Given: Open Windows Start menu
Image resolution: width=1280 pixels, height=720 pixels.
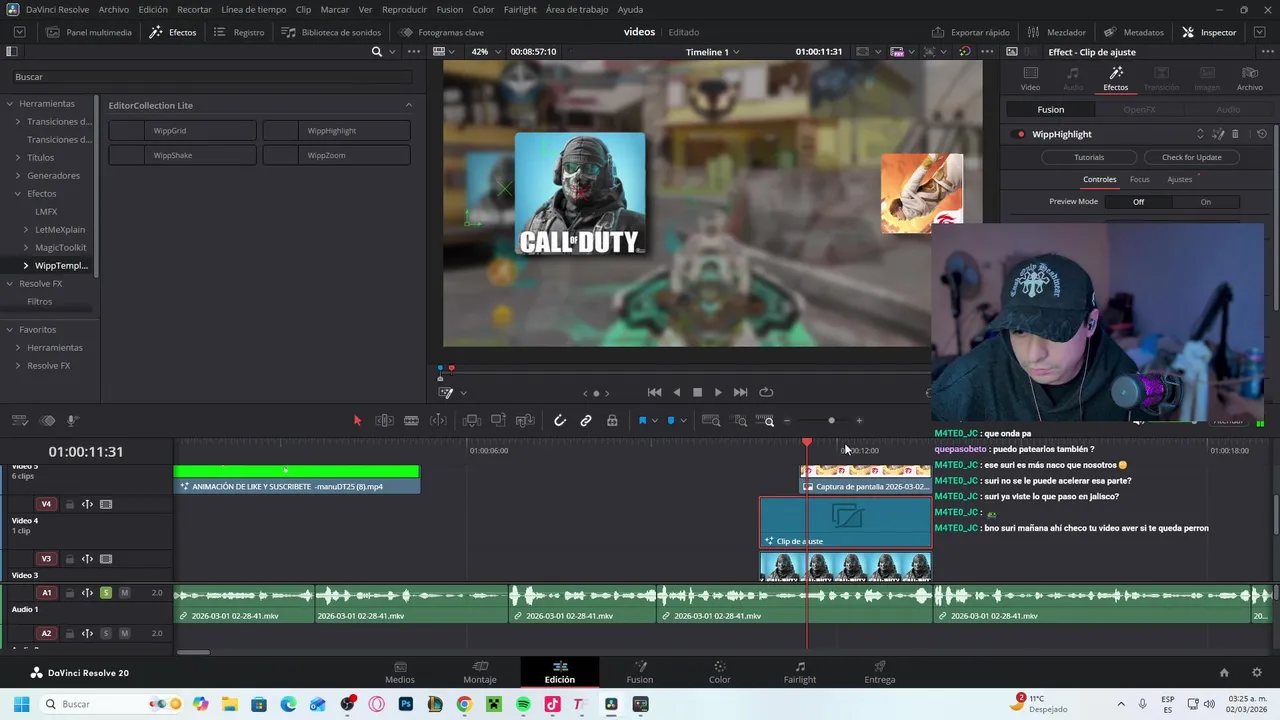Looking at the screenshot, I should click(21, 704).
